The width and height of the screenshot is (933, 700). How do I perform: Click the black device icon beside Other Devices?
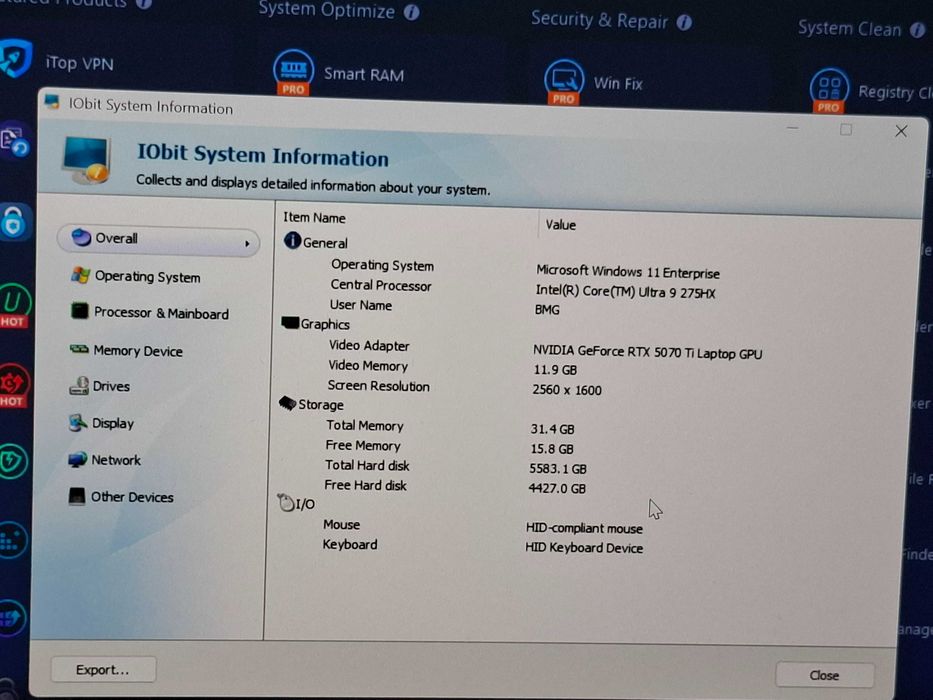(x=76, y=496)
